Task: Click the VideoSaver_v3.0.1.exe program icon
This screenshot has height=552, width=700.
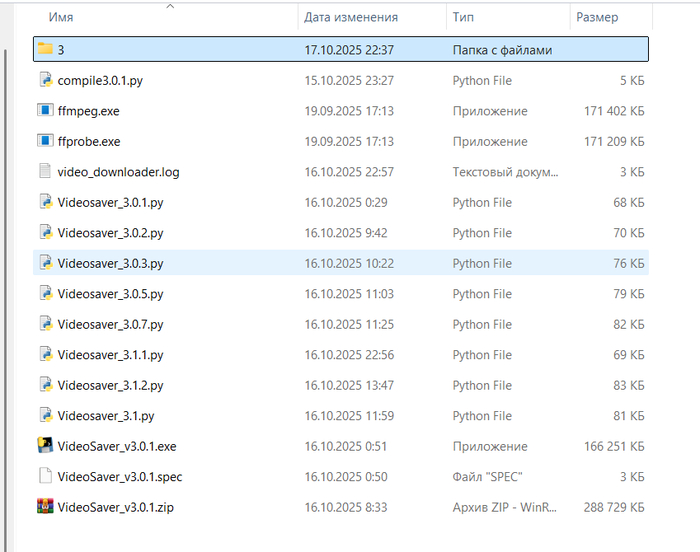Action: click(x=45, y=446)
